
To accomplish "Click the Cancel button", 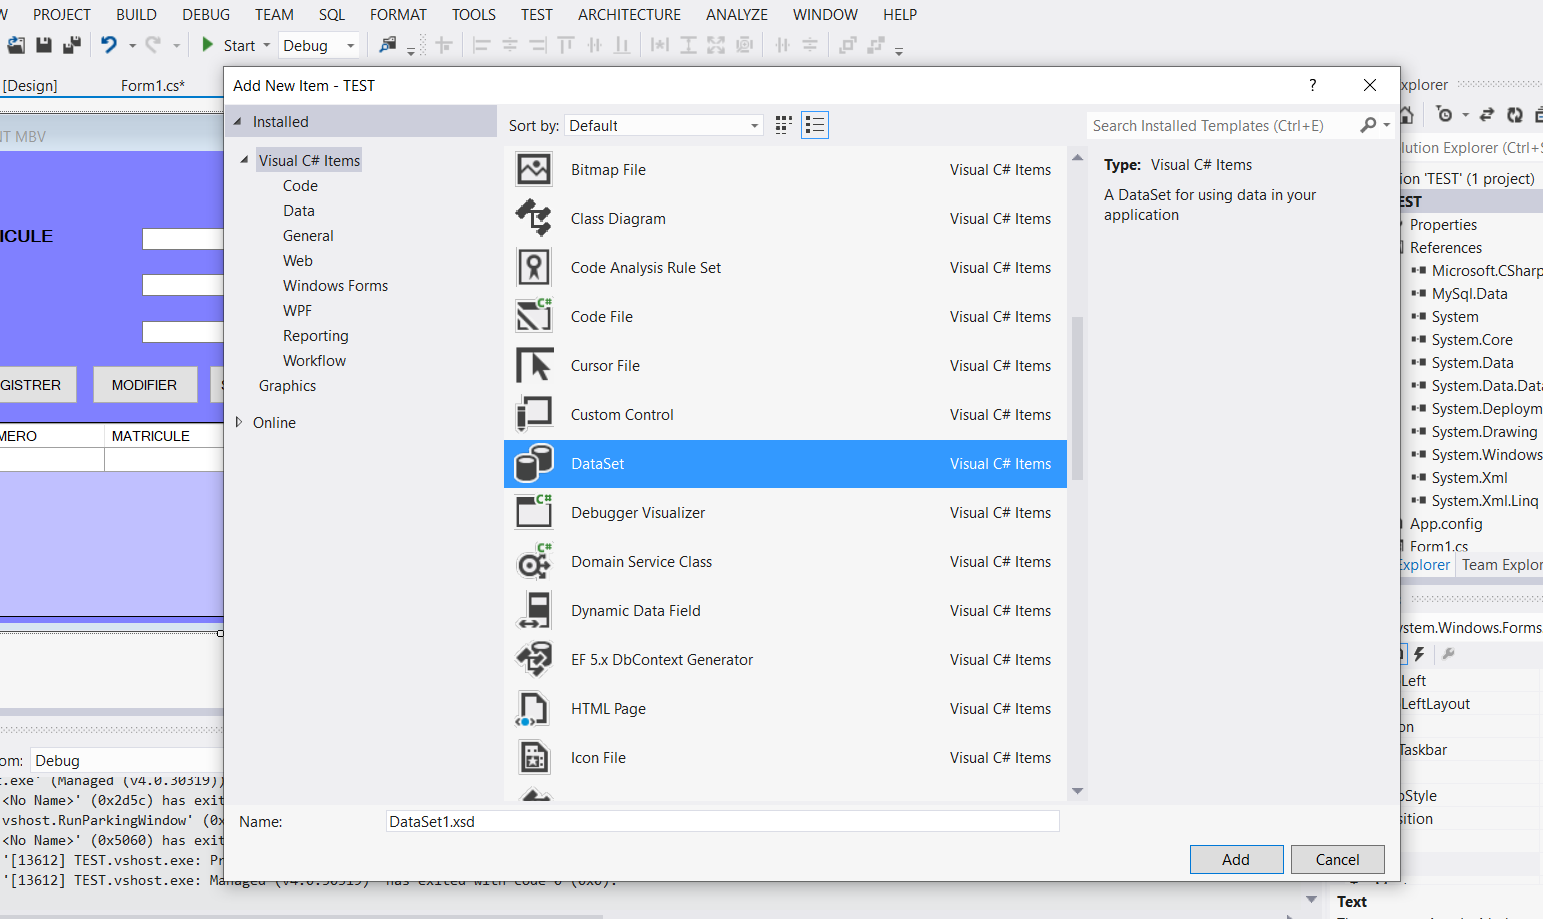I will pyautogui.click(x=1337, y=859).
